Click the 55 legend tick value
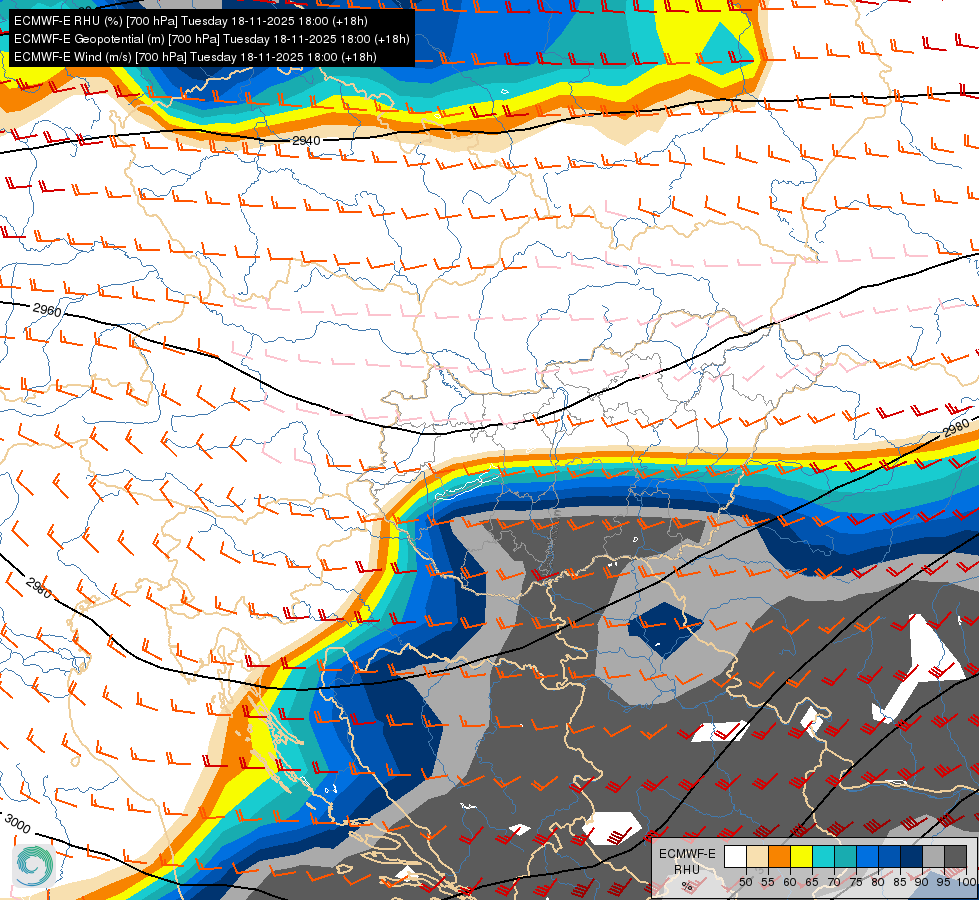The image size is (979, 900). [x=768, y=882]
